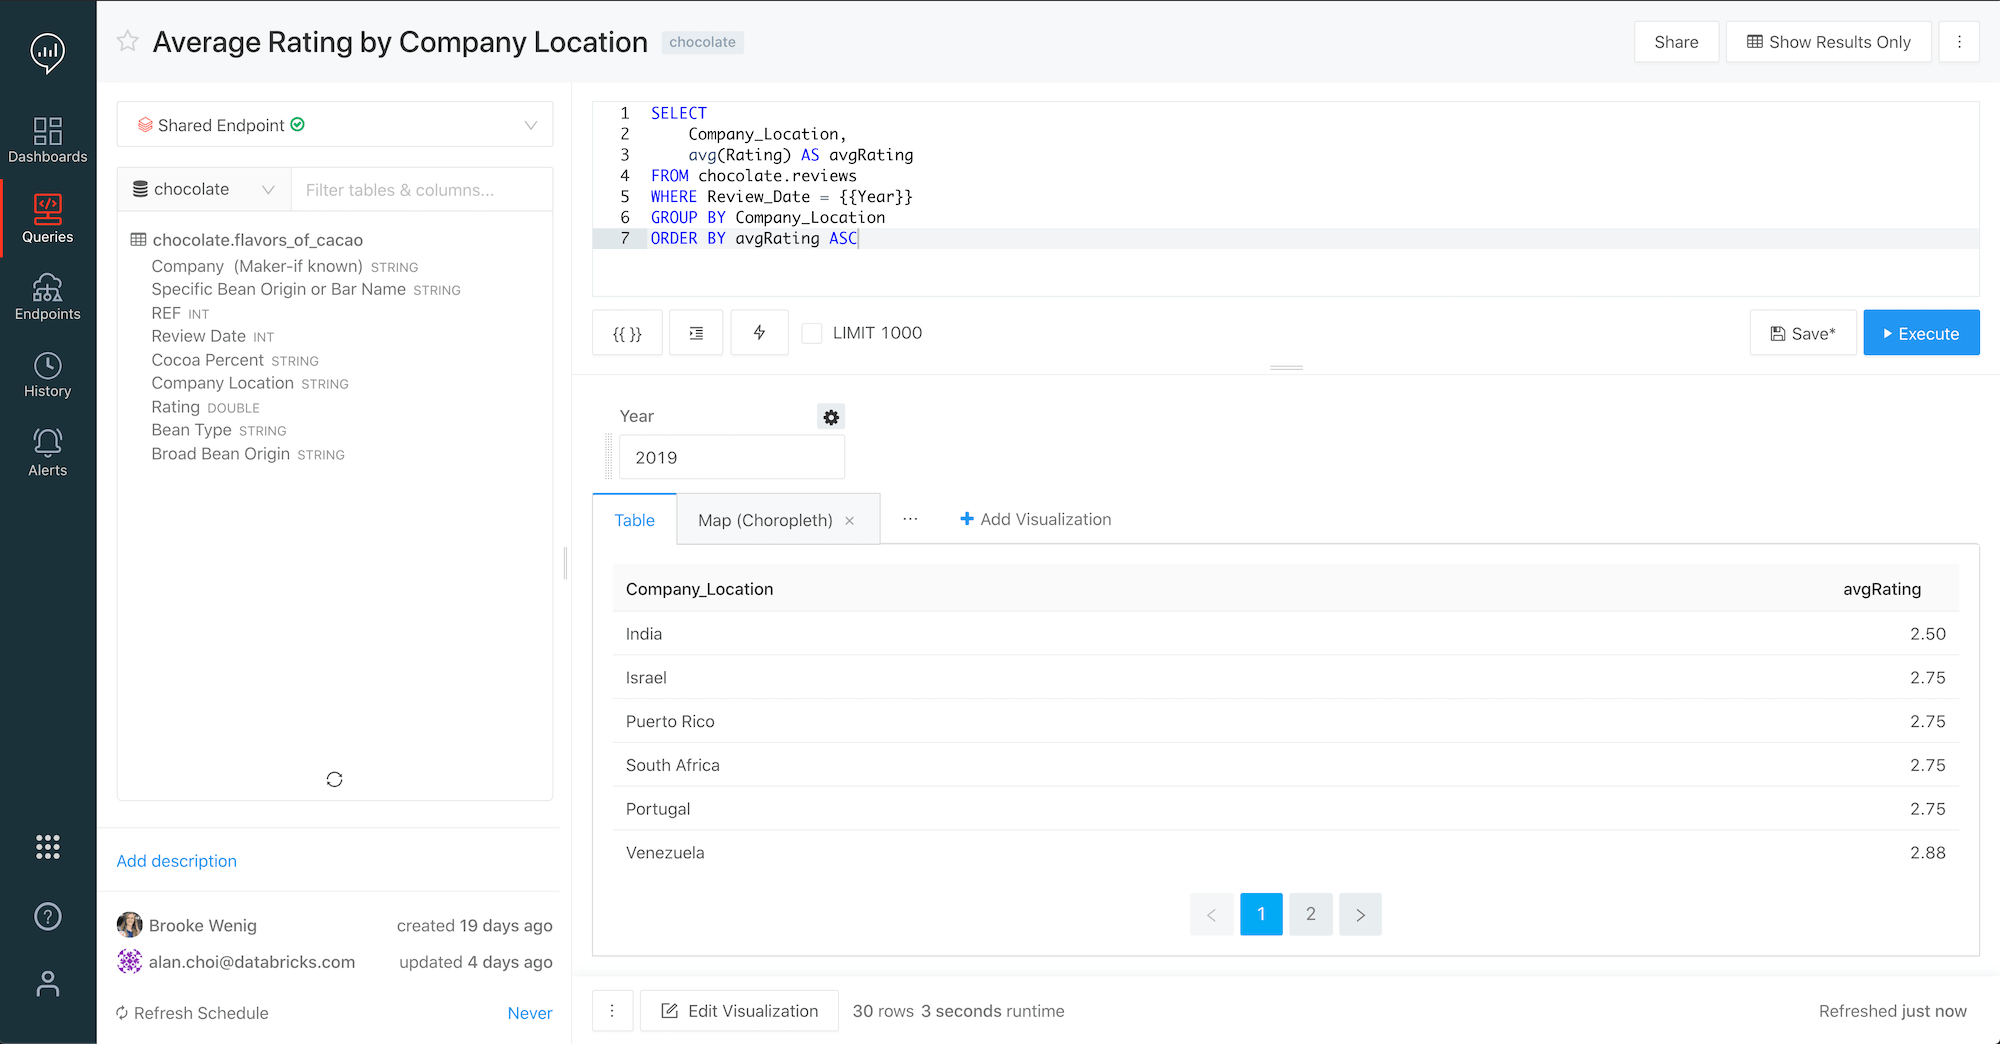This screenshot has width=2000, height=1044.
Task: Insert parameter braces in the query editor
Action: [627, 332]
